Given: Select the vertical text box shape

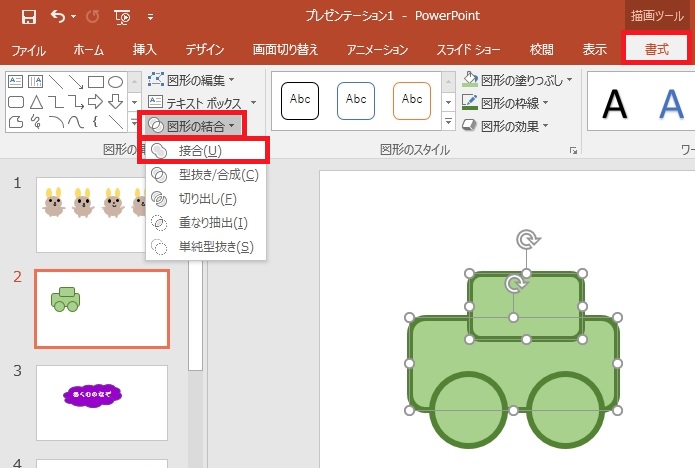Looking at the screenshot, I should point(35,82).
